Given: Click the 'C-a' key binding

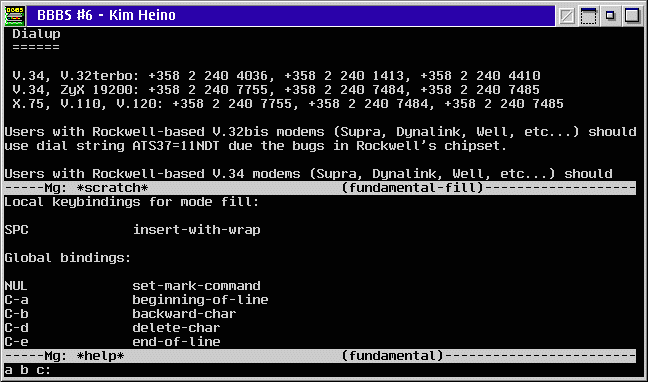Looking at the screenshot, I should tap(17, 300).
